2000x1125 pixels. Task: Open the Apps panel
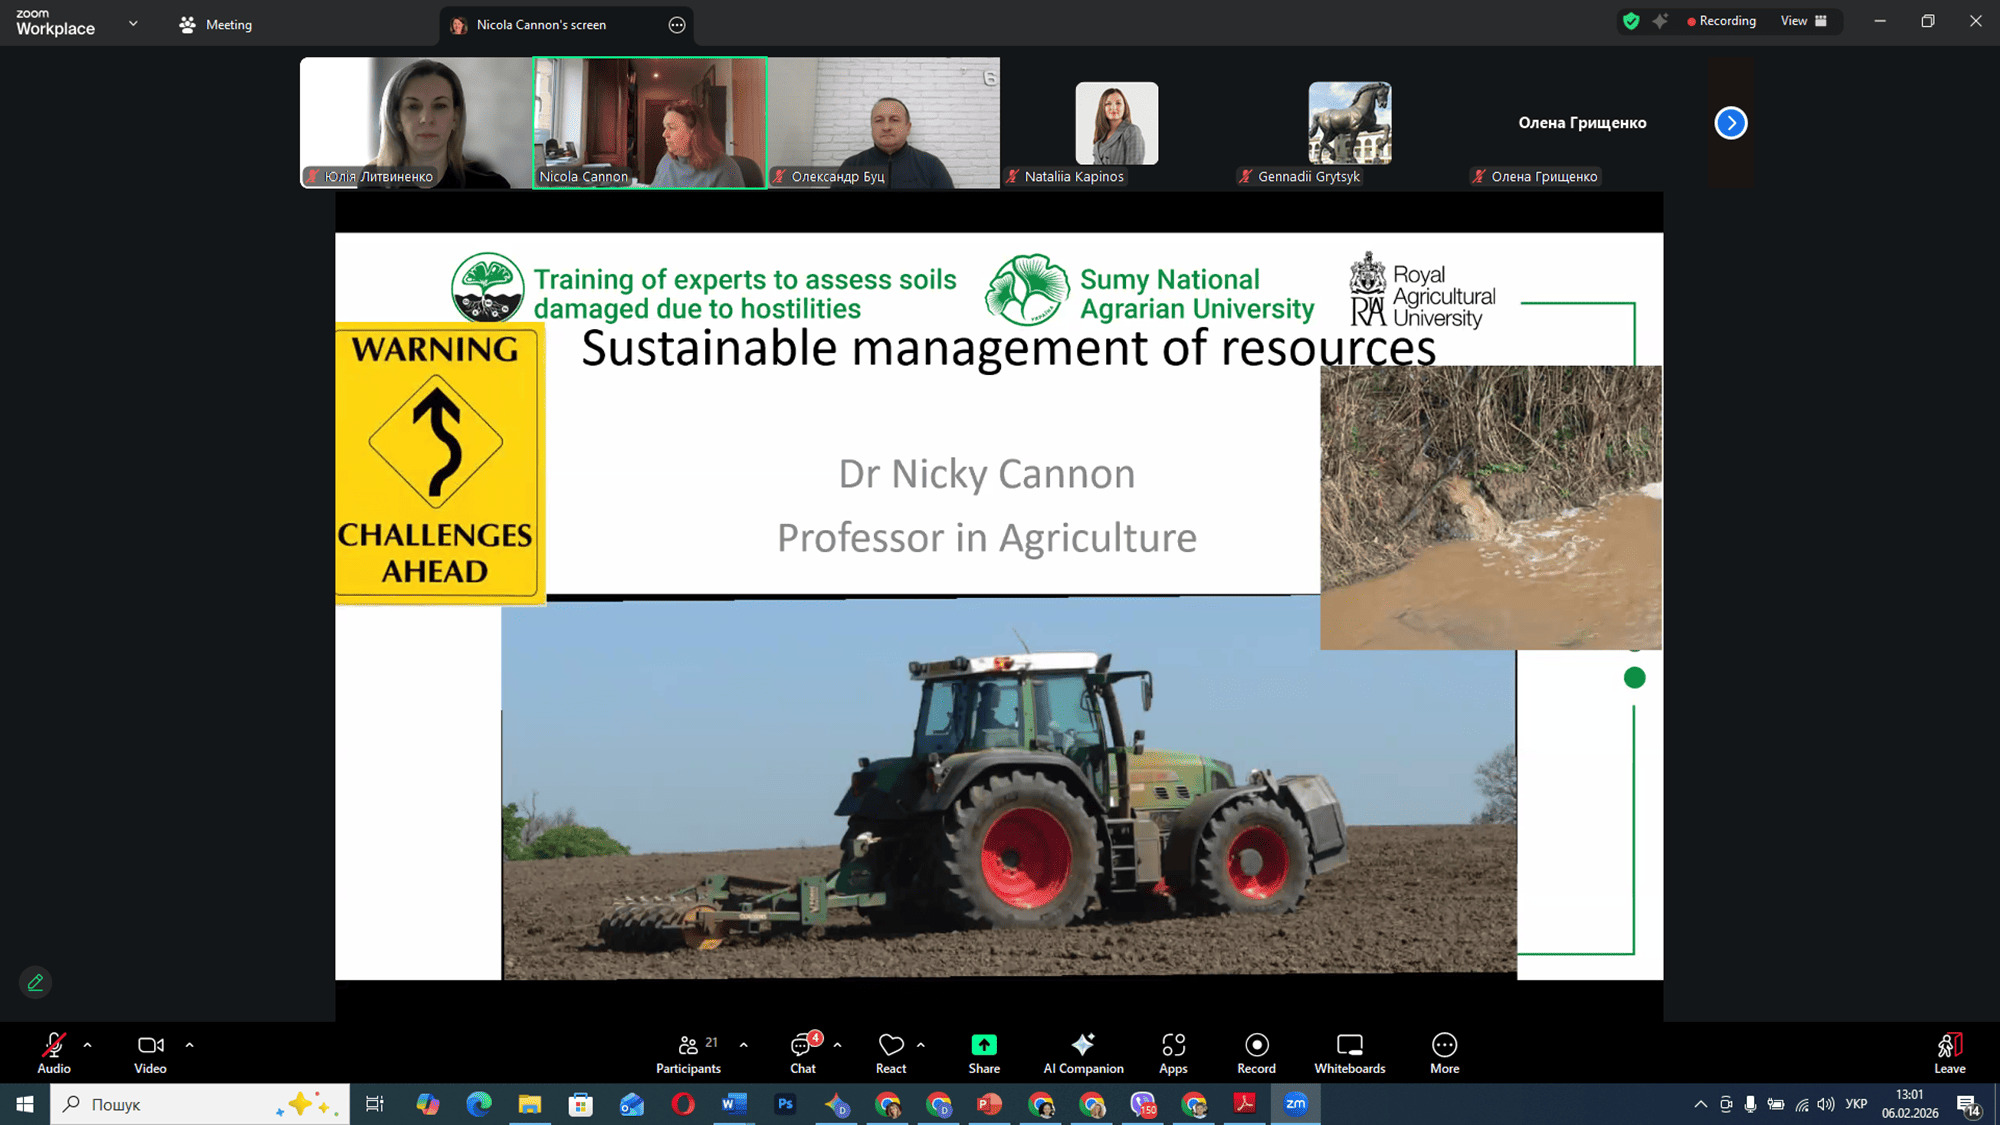coord(1173,1052)
